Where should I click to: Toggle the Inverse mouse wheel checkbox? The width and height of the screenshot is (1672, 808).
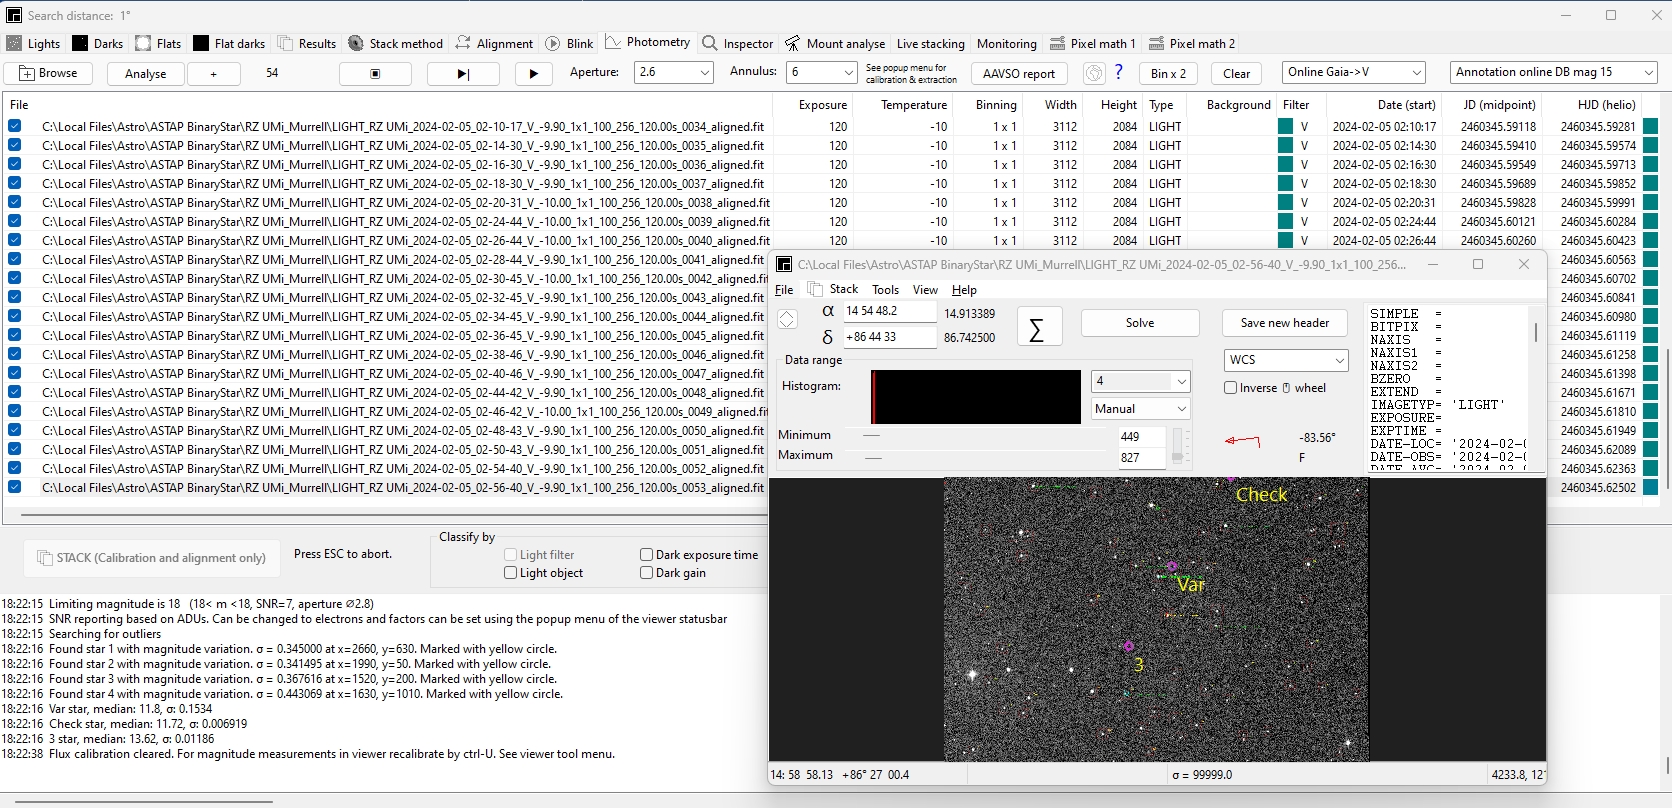point(1231,388)
